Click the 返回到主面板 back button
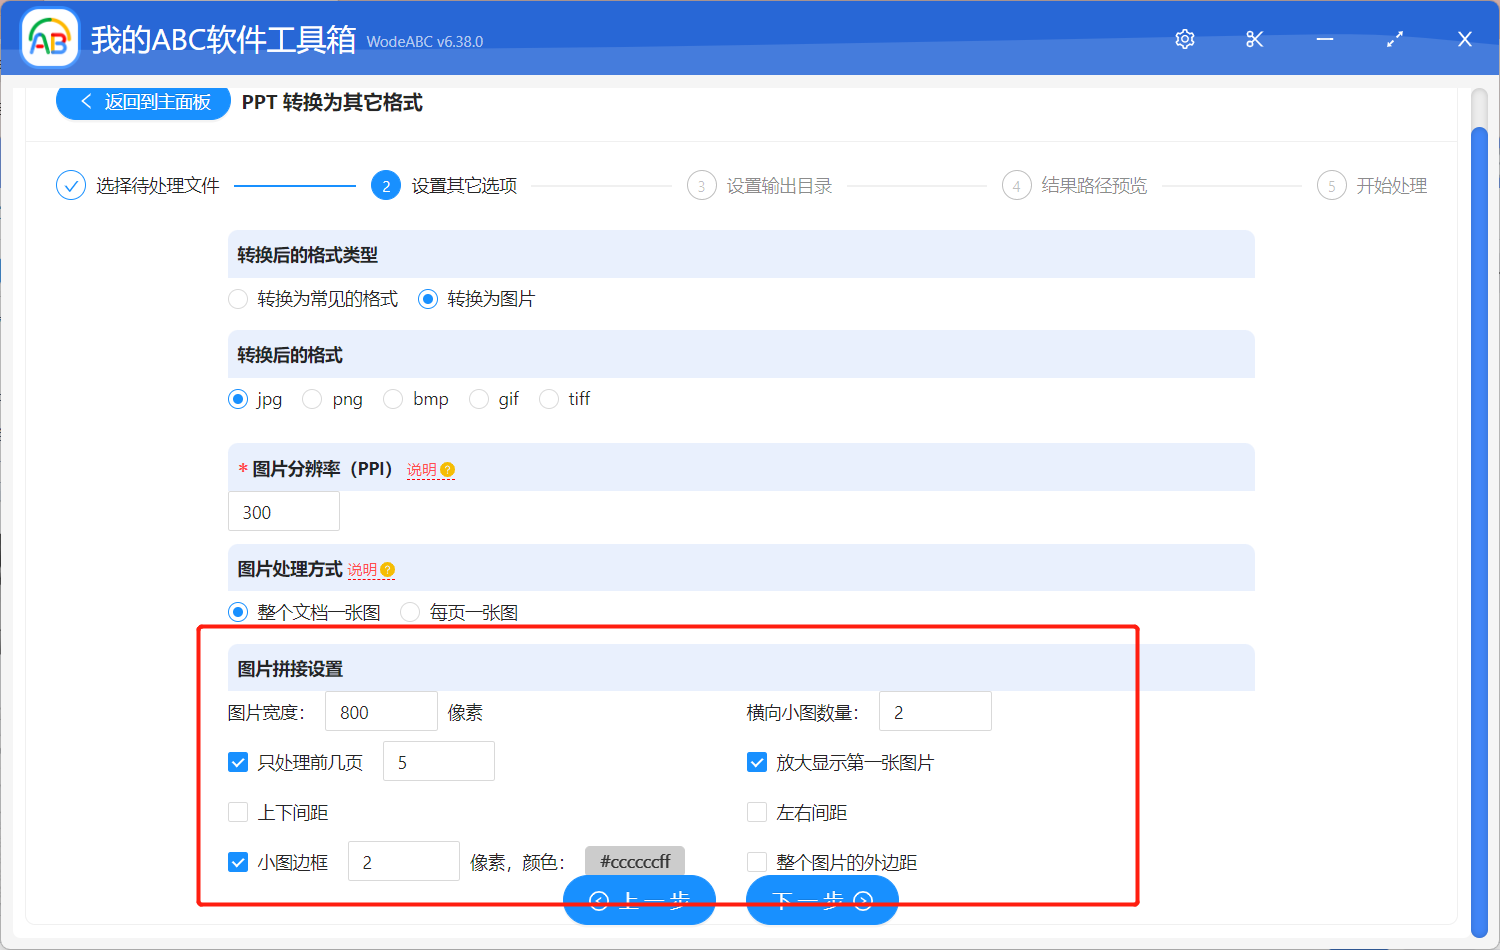This screenshot has width=1500, height=950. (142, 102)
